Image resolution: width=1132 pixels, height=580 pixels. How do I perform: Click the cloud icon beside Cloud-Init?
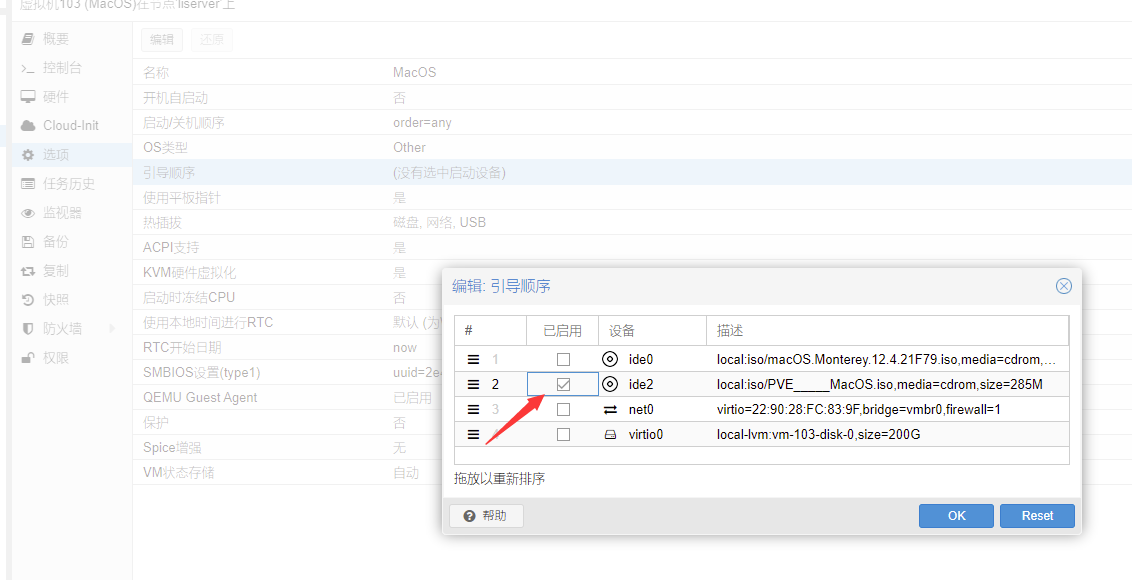coord(28,126)
